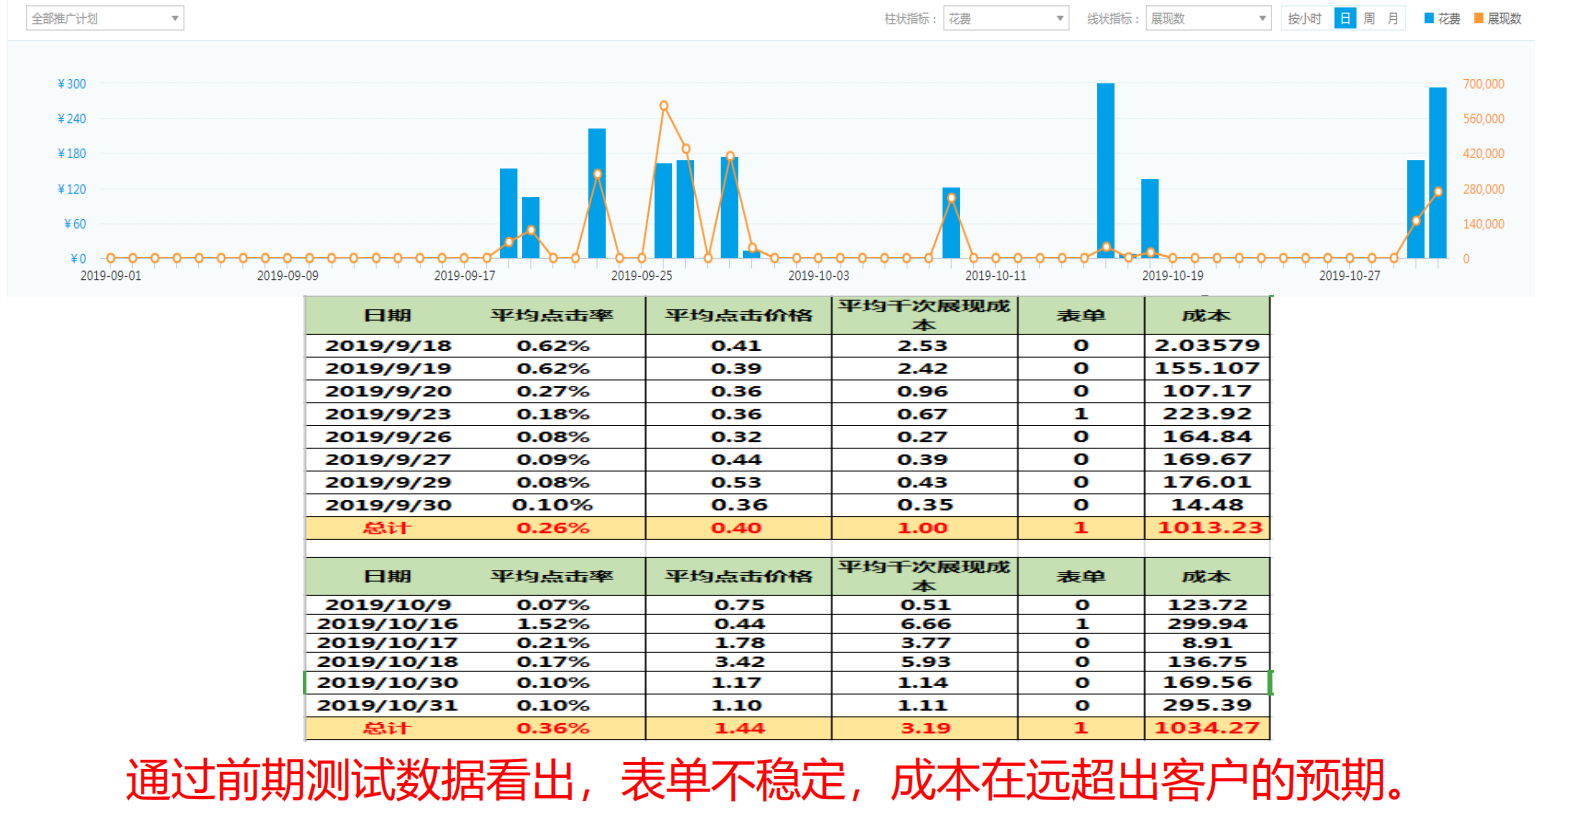The image size is (1589, 820).
Task: Click the blue bar for 2019-10-18
Action: coord(1150,218)
